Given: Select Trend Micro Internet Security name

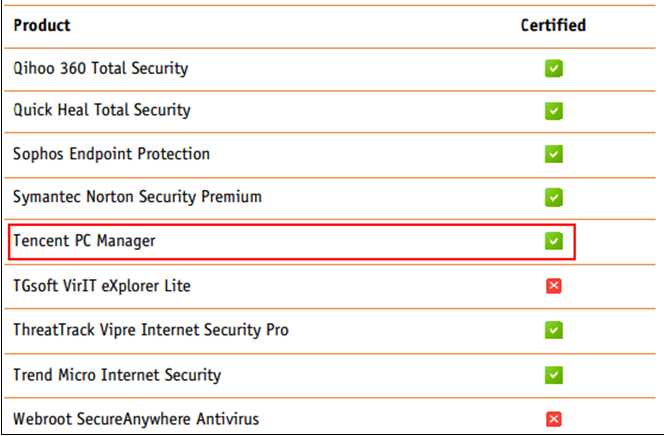Looking at the screenshot, I should (117, 375).
